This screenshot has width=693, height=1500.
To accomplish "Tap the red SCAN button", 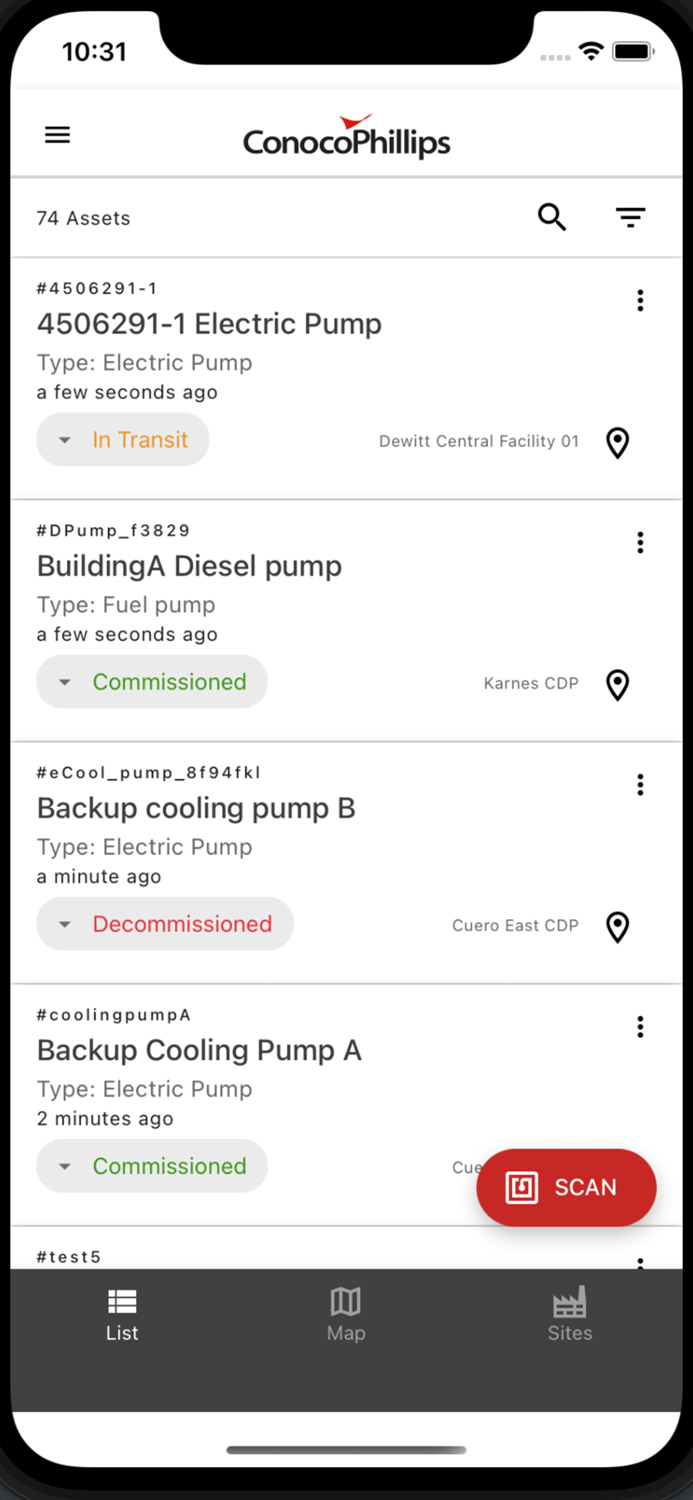I will [566, 1187].
